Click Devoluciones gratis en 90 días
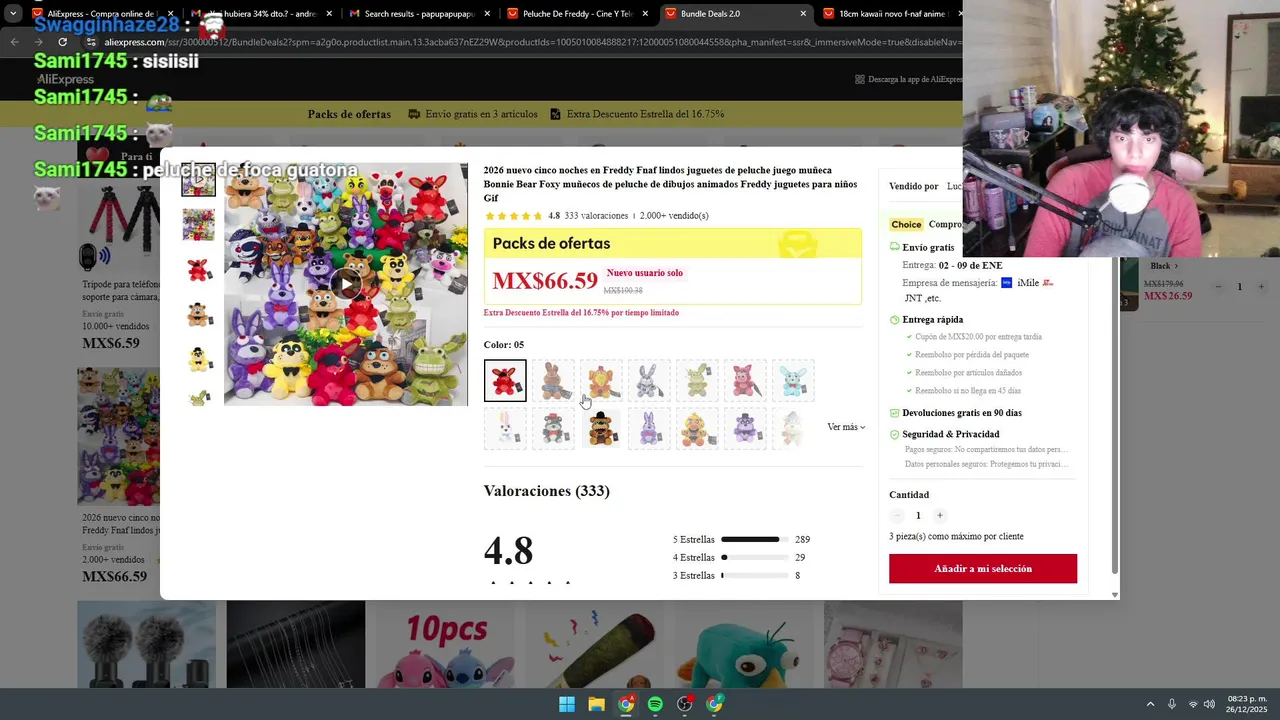Screen dimensions: 1280x720 click(962, 413)
